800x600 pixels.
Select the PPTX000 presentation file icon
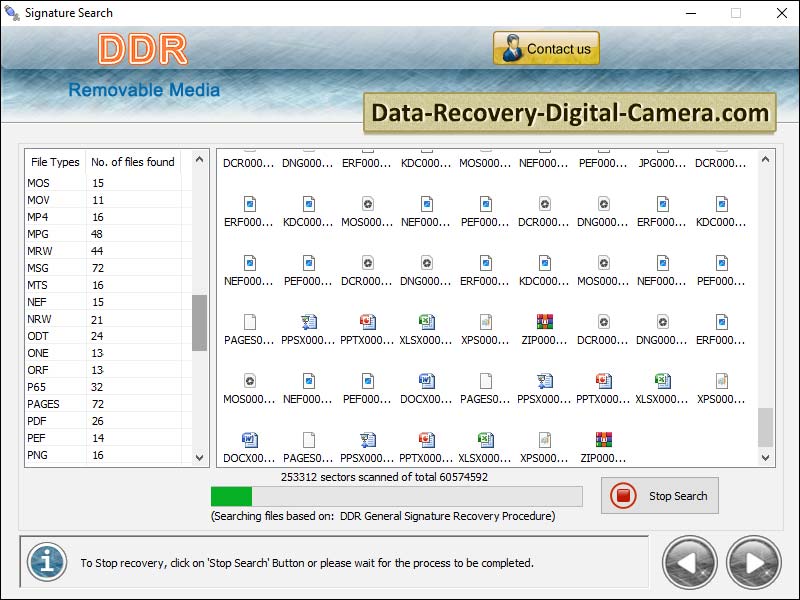(x=368, y=322)
